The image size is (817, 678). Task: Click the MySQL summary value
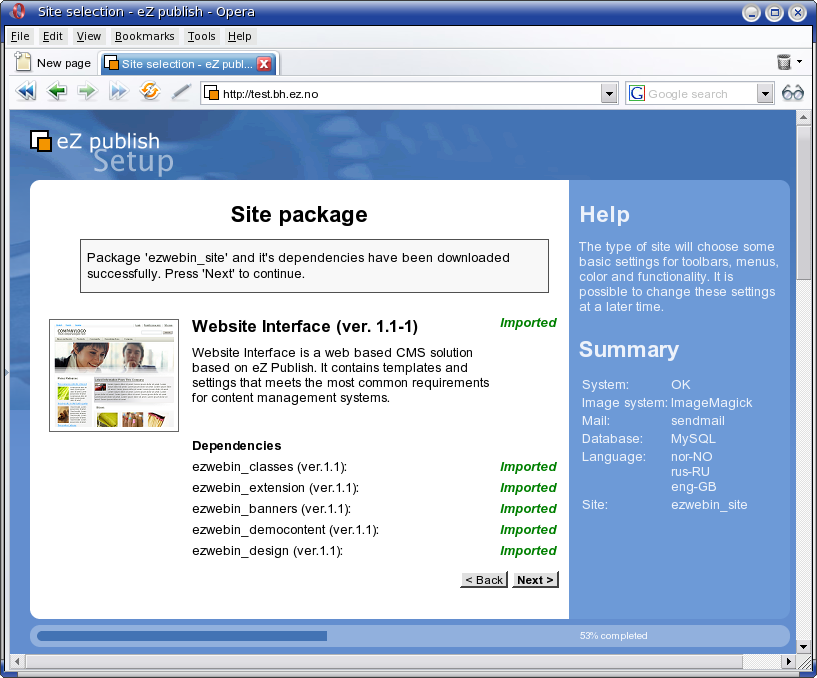coord(693,439)
